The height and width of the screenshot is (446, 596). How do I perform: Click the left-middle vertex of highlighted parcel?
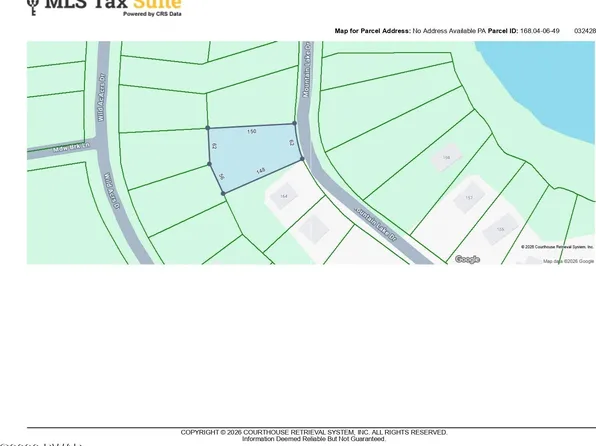[209, 164]
